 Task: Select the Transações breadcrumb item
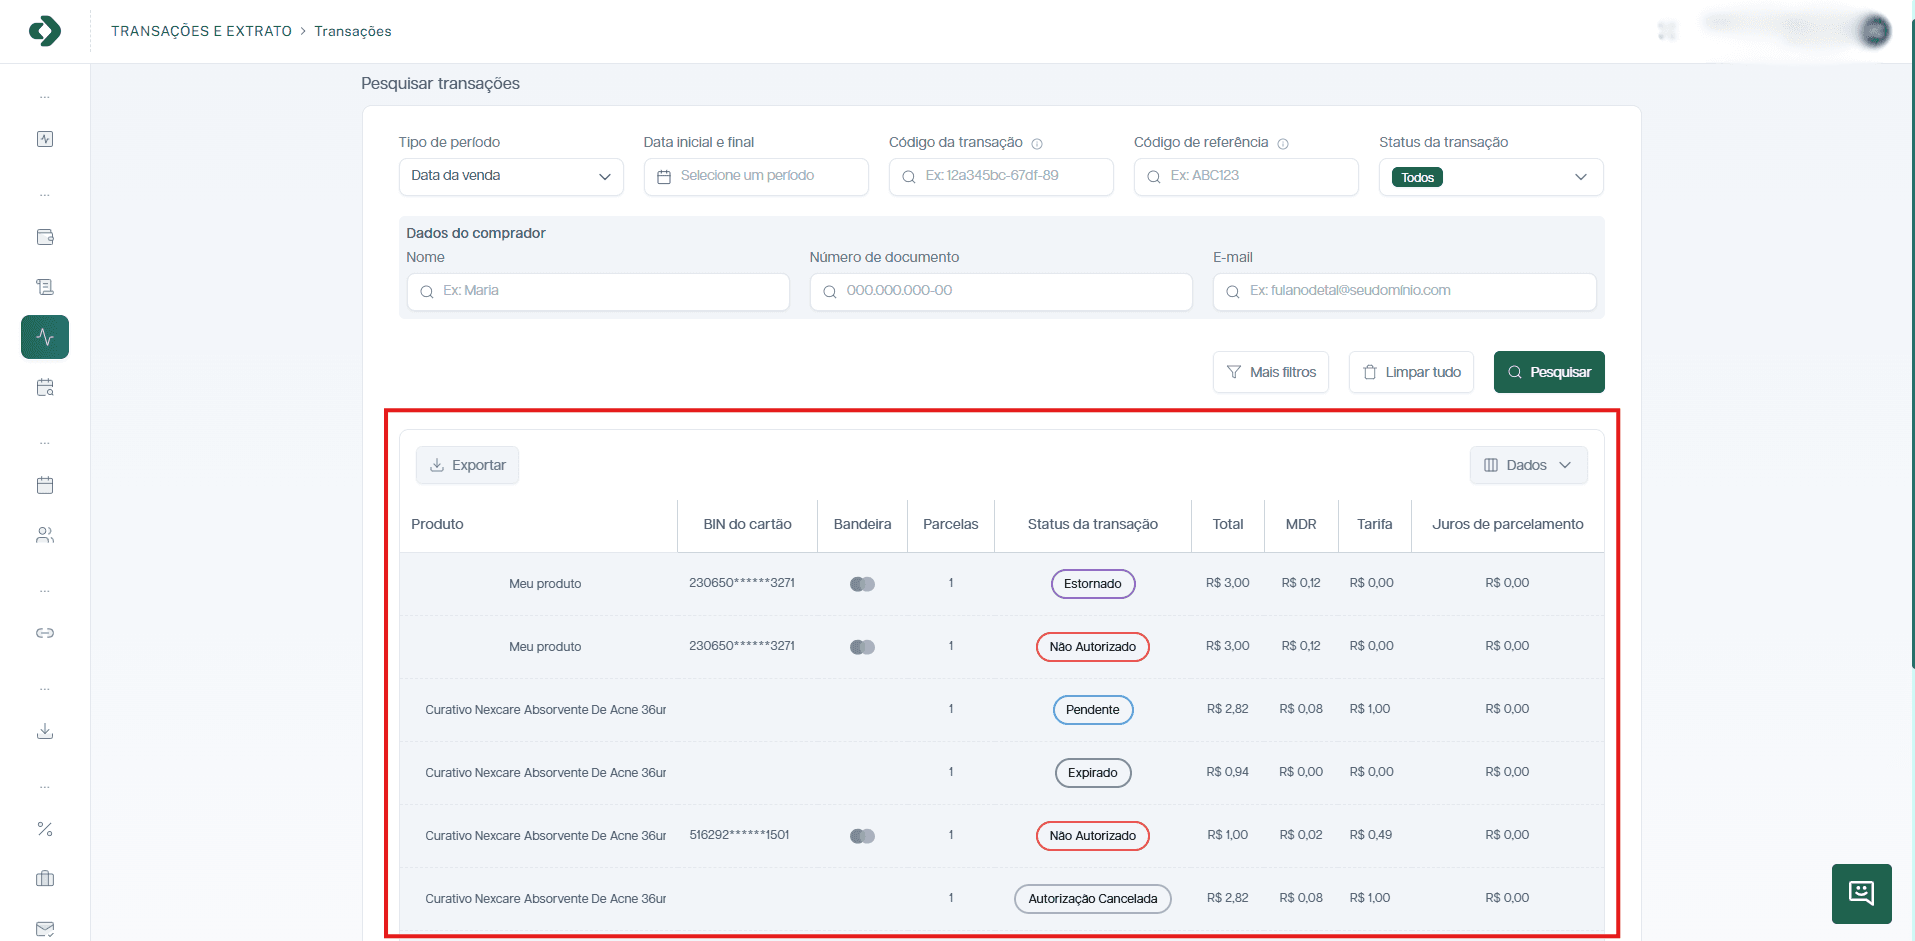tap(353, 31)
